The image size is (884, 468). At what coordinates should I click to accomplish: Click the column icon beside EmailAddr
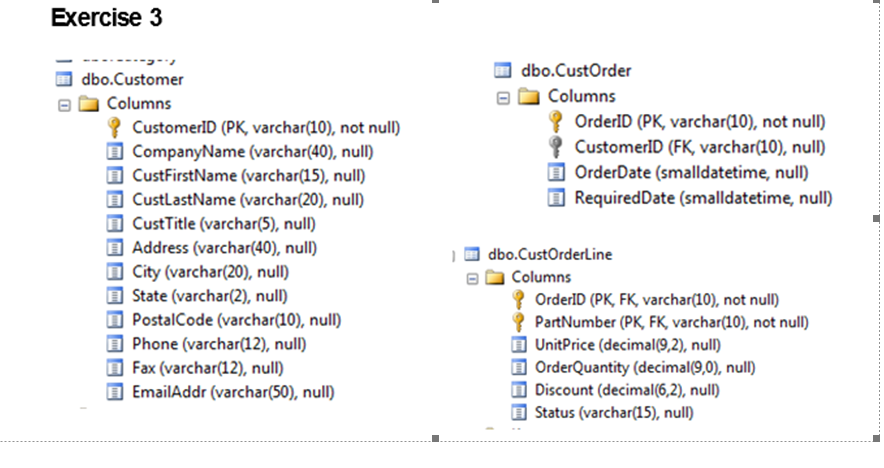click(x=115, y=392)
